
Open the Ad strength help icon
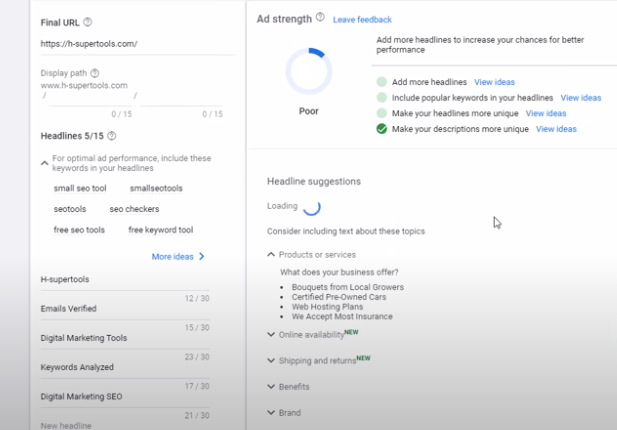coord(320,17)
